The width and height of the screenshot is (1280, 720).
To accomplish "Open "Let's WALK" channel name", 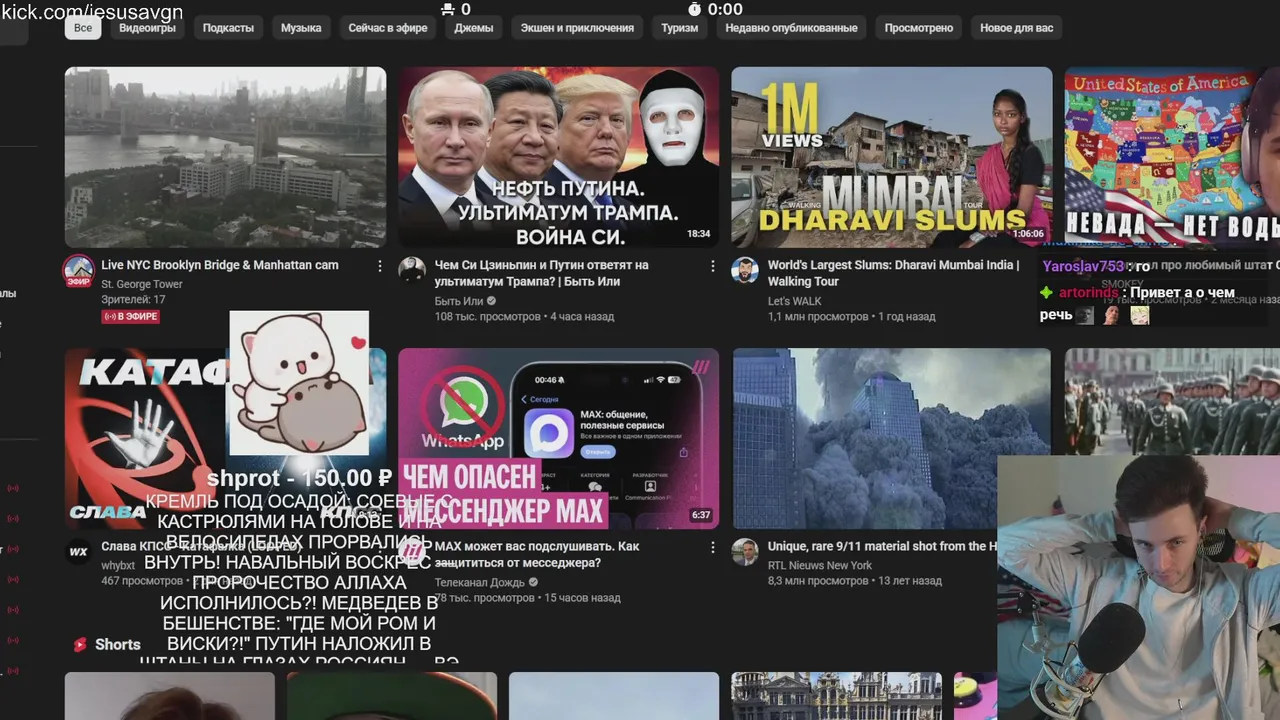I will pos(795,301).
